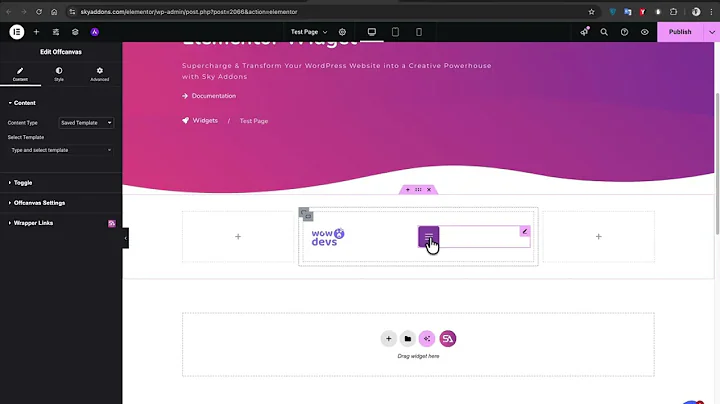Screen dimensions: 720x404
Task: Open the Chrome three-dot menu
Action: [x=711, y=11]
